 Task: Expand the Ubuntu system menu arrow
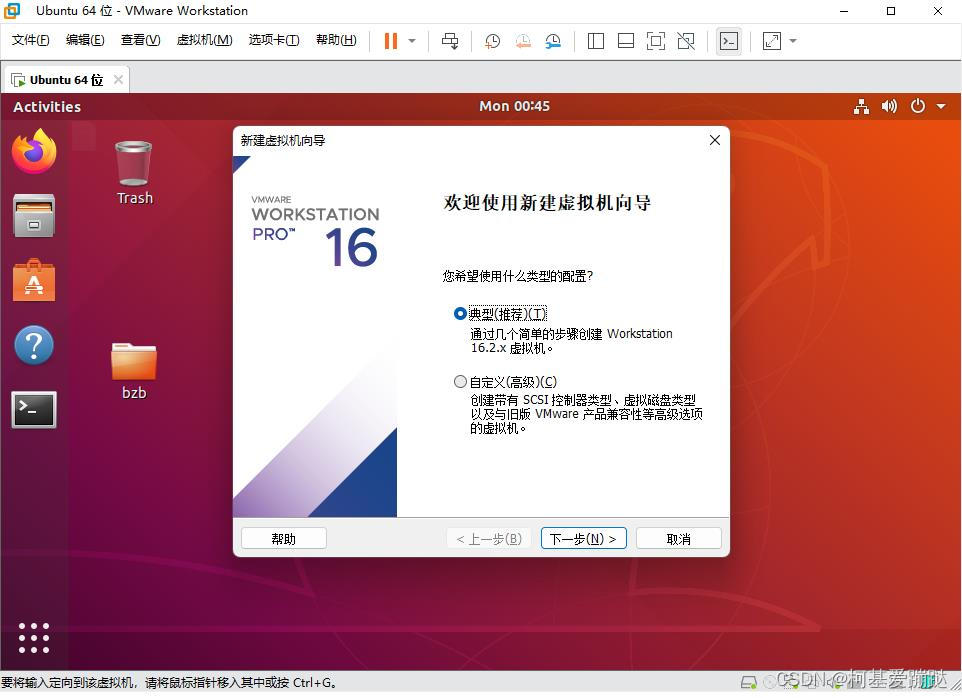click(941, 107)
